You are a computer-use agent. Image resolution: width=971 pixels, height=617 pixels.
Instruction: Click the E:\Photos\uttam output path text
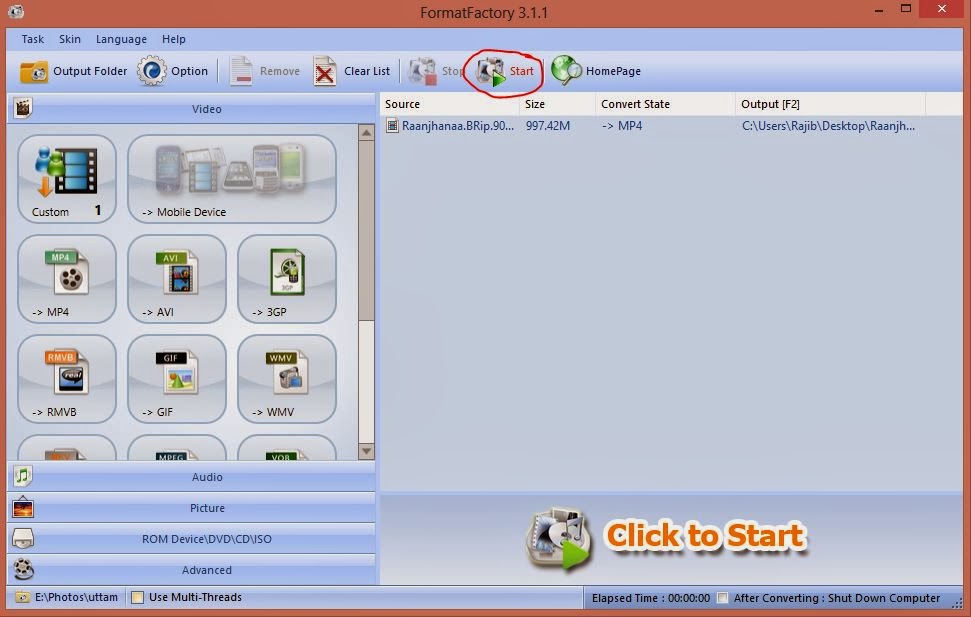click(x=76, y=597)
